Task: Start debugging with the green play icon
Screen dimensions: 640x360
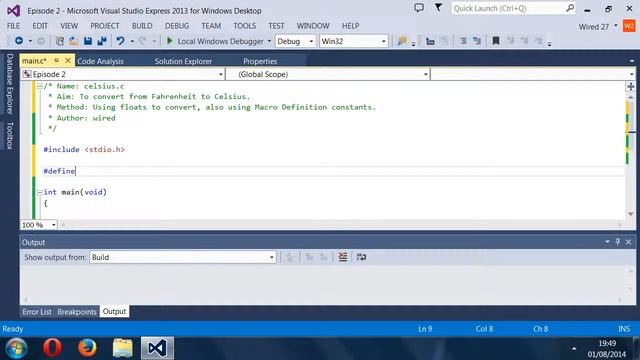Action: 170,41
